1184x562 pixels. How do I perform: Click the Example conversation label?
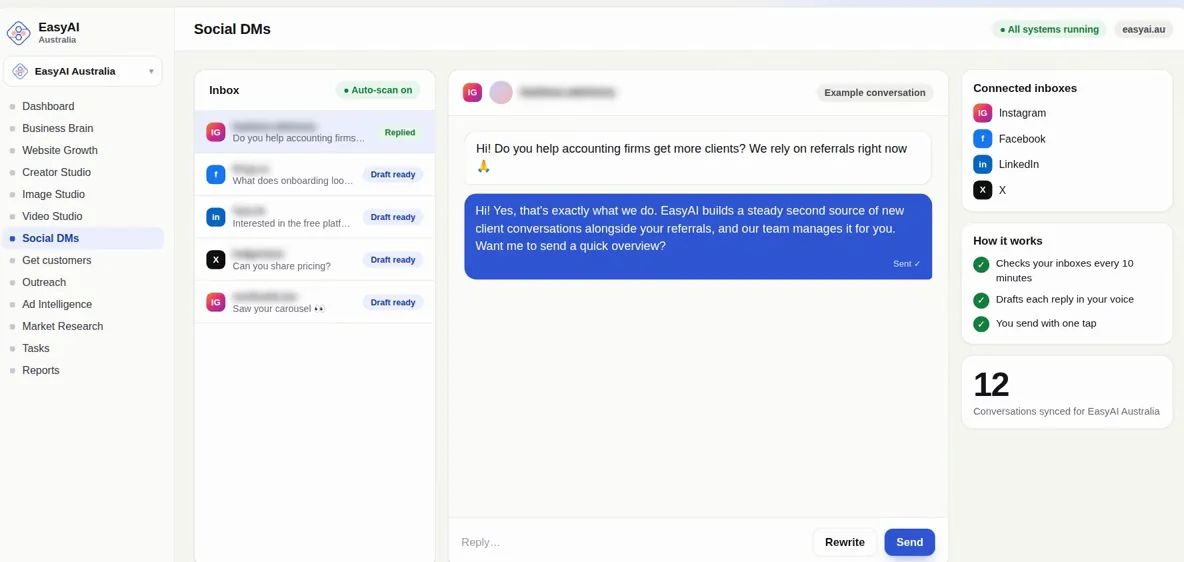click(874, 92)
